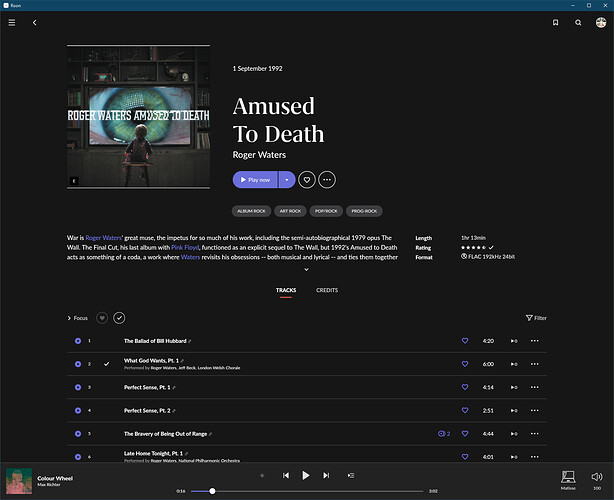
Task: Play The Ballad of Bill Hubbard
Action: [78, 341]
